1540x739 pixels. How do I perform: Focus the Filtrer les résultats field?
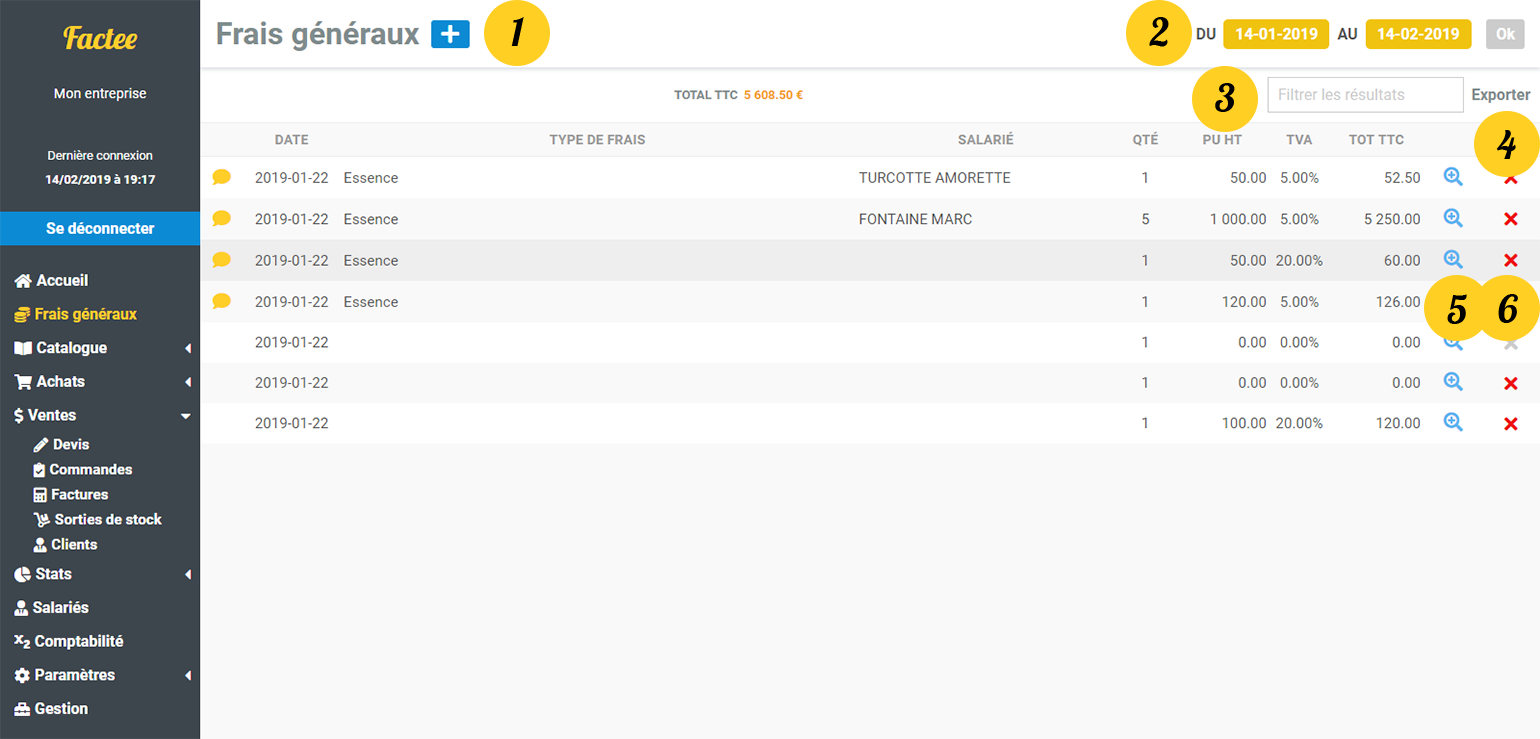point(1365,95)
